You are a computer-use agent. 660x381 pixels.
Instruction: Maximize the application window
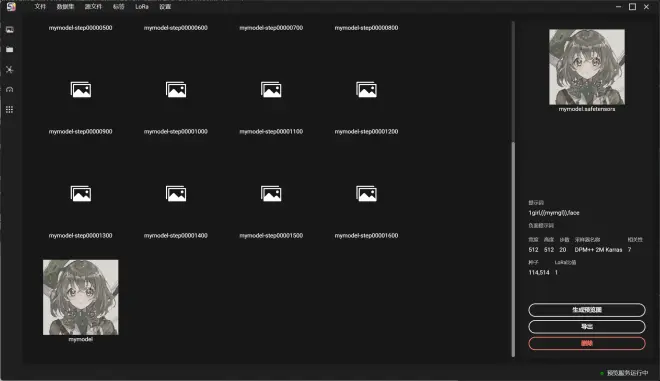[632, 7]
